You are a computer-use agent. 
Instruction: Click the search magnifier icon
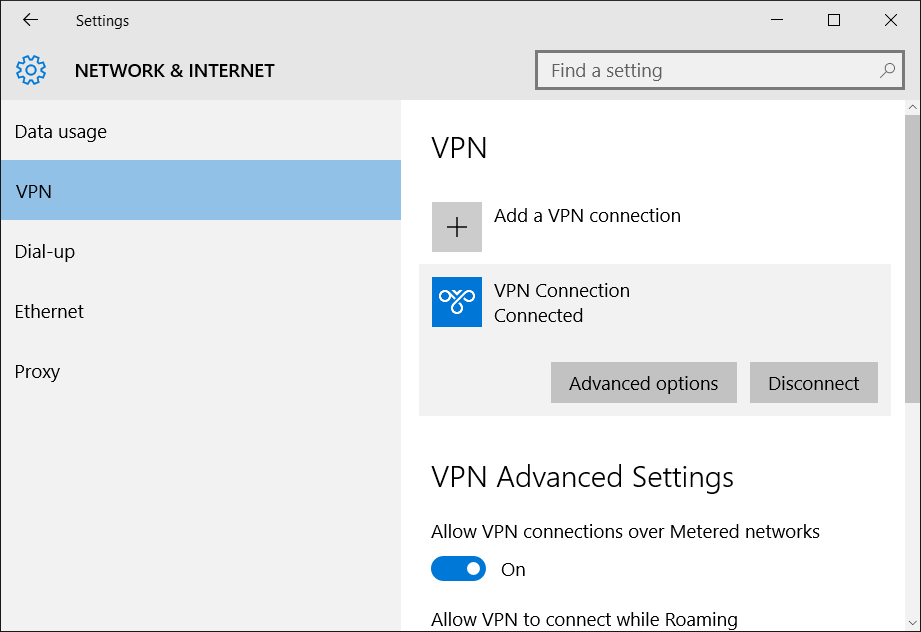point(887,70)
